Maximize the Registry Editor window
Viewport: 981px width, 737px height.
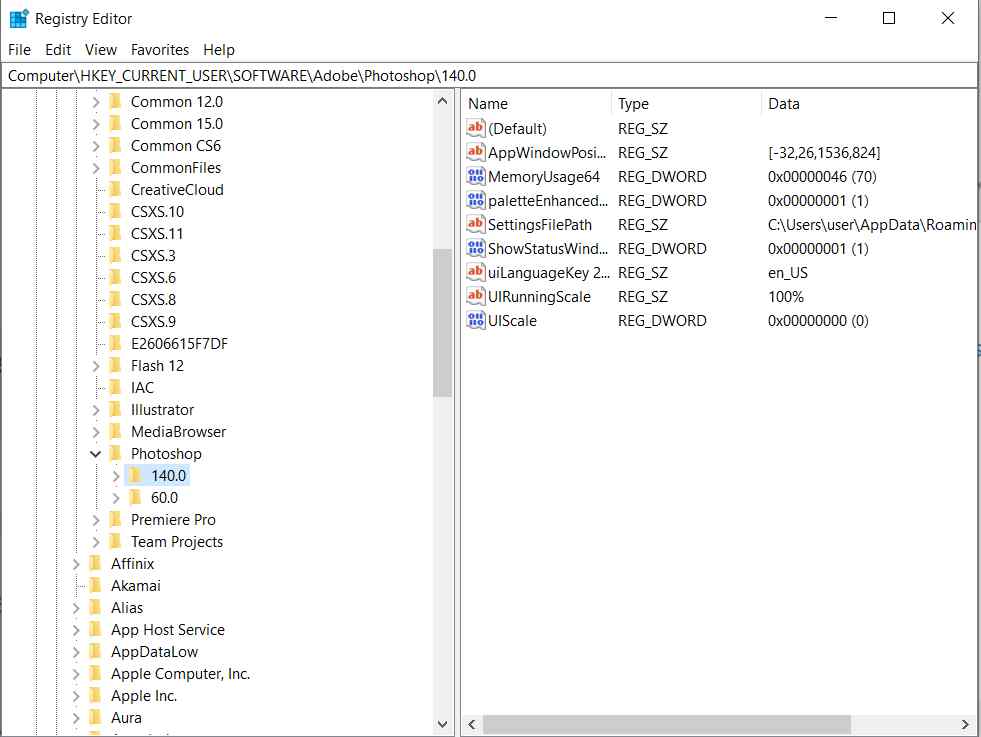[888, 18]
